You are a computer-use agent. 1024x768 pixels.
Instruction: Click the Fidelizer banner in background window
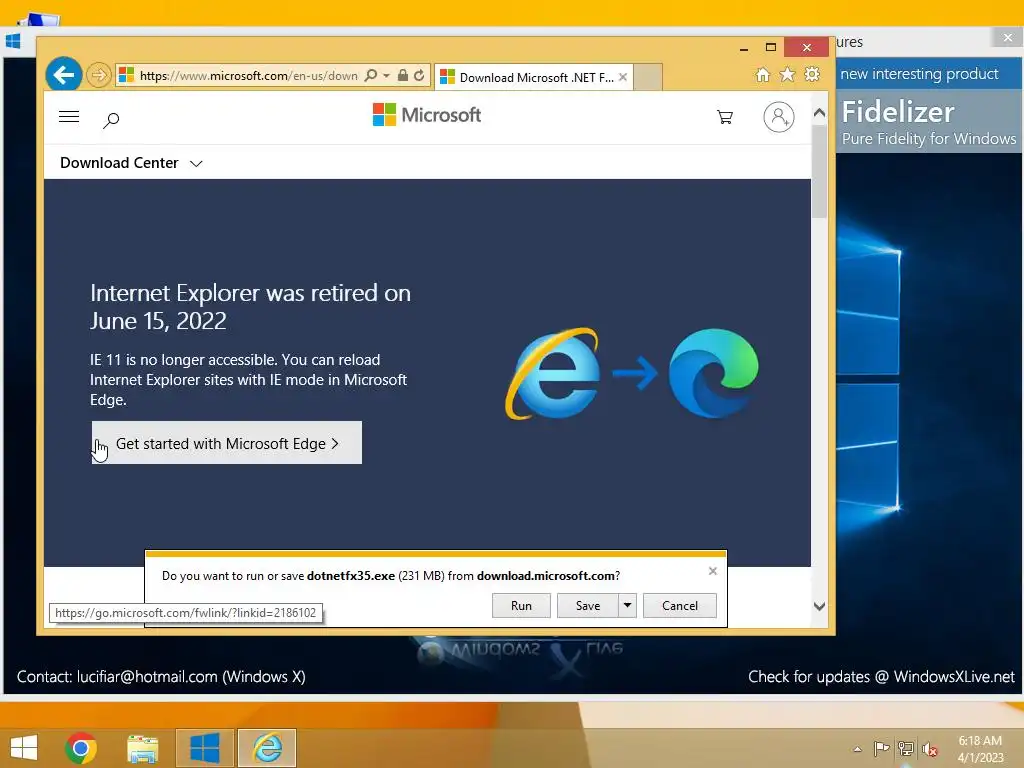pos(929,123)
